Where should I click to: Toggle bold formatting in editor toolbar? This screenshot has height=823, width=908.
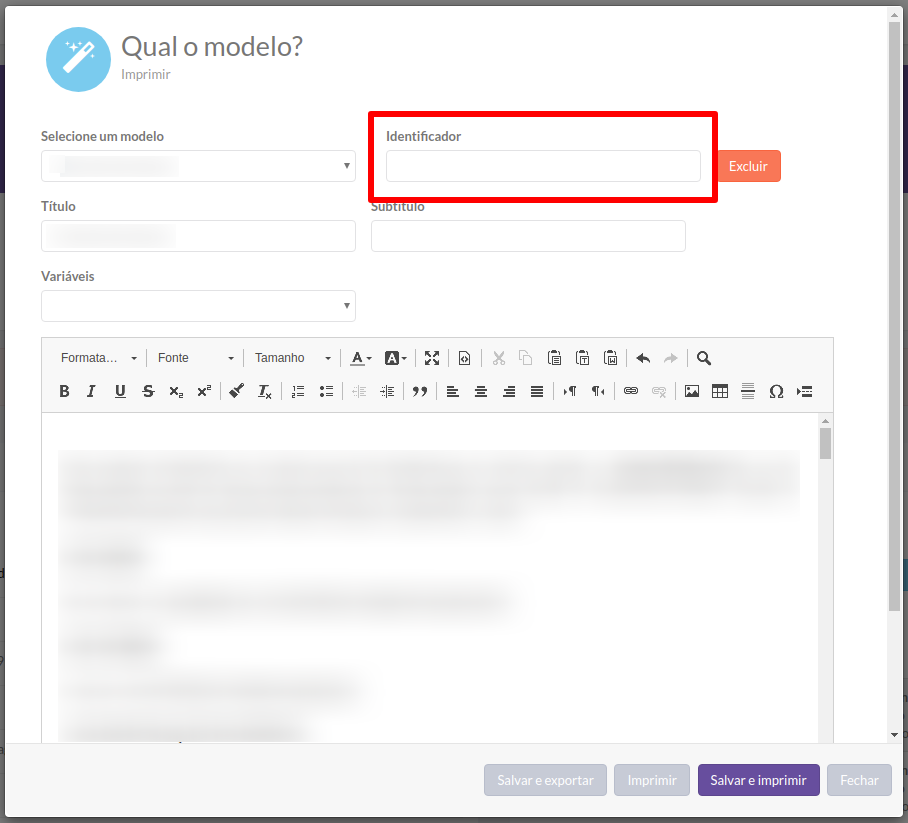64,392
